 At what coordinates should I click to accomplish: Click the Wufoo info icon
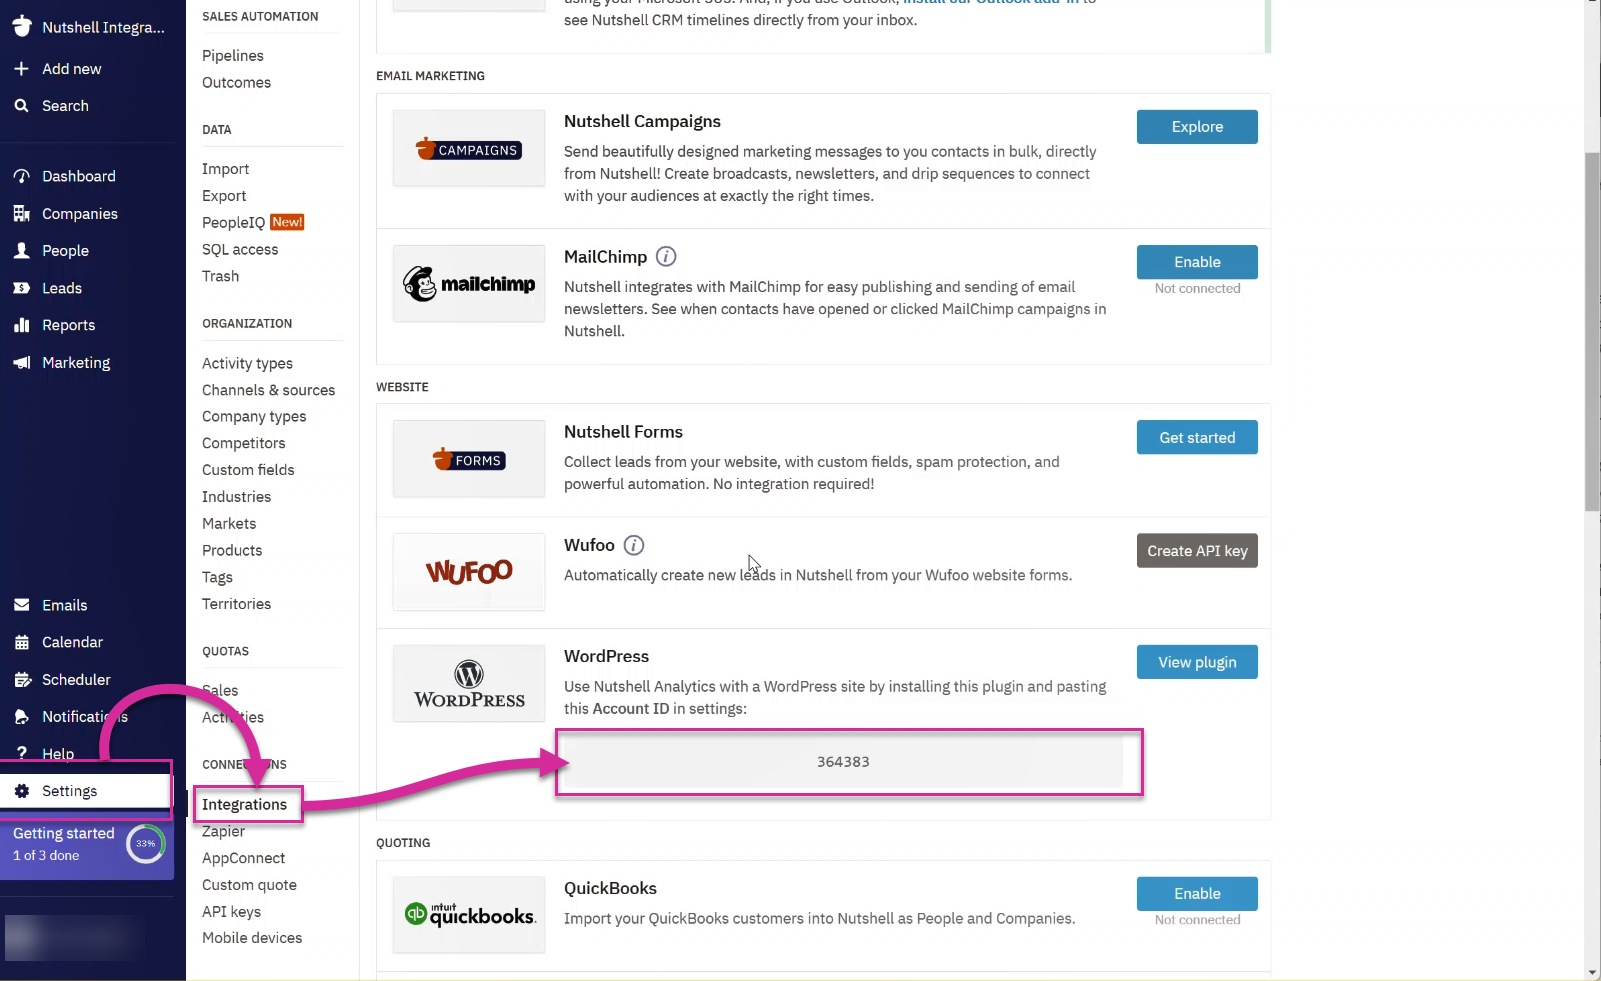click(634, 545)
